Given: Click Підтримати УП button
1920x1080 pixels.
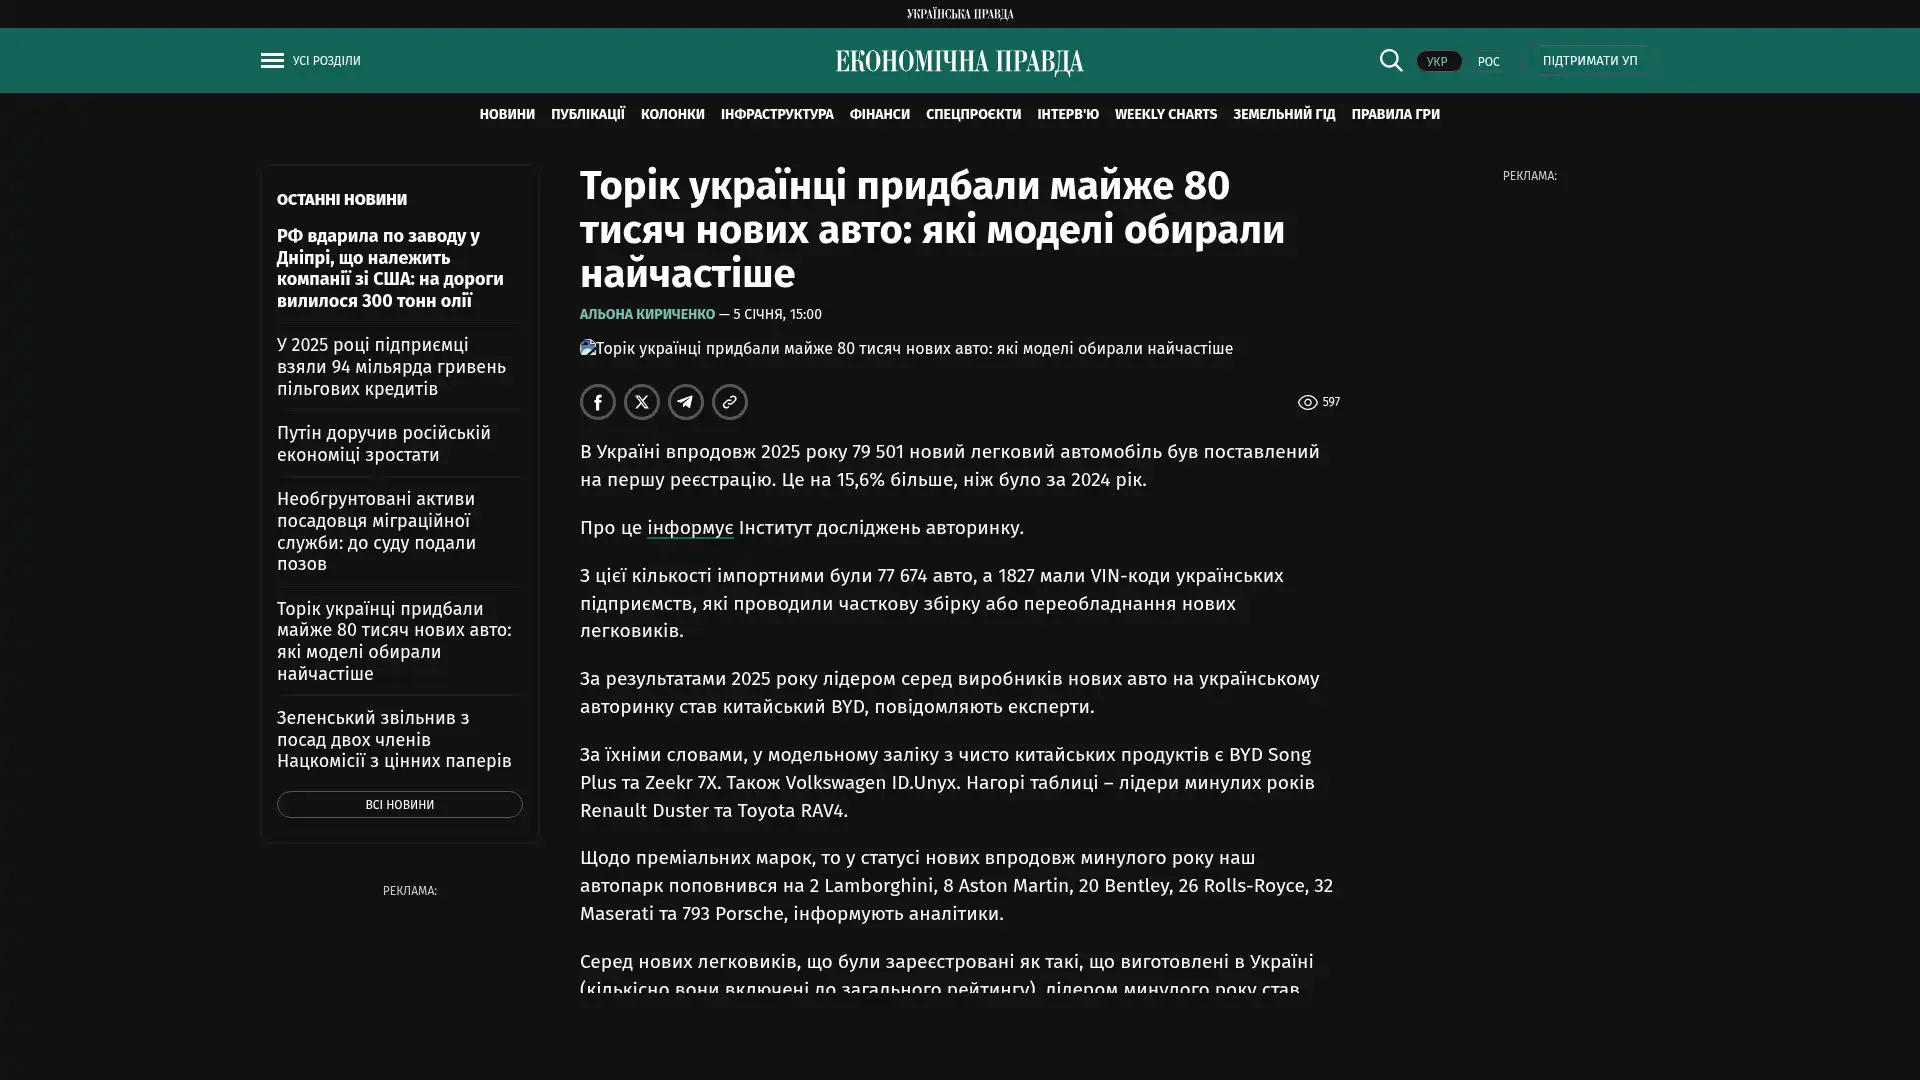Looking at the screenshot, I should click(x=1589, y=60).
